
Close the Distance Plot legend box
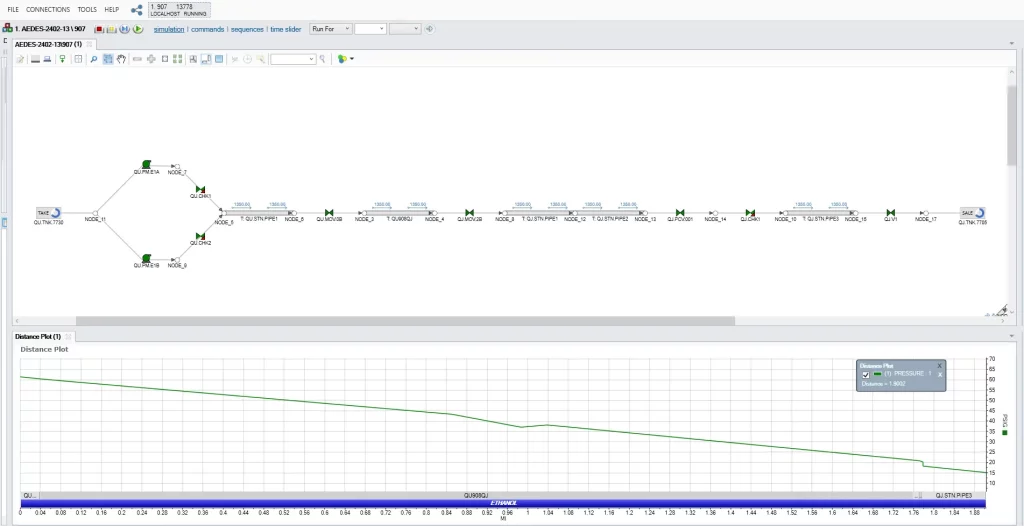tap(939, 366)
